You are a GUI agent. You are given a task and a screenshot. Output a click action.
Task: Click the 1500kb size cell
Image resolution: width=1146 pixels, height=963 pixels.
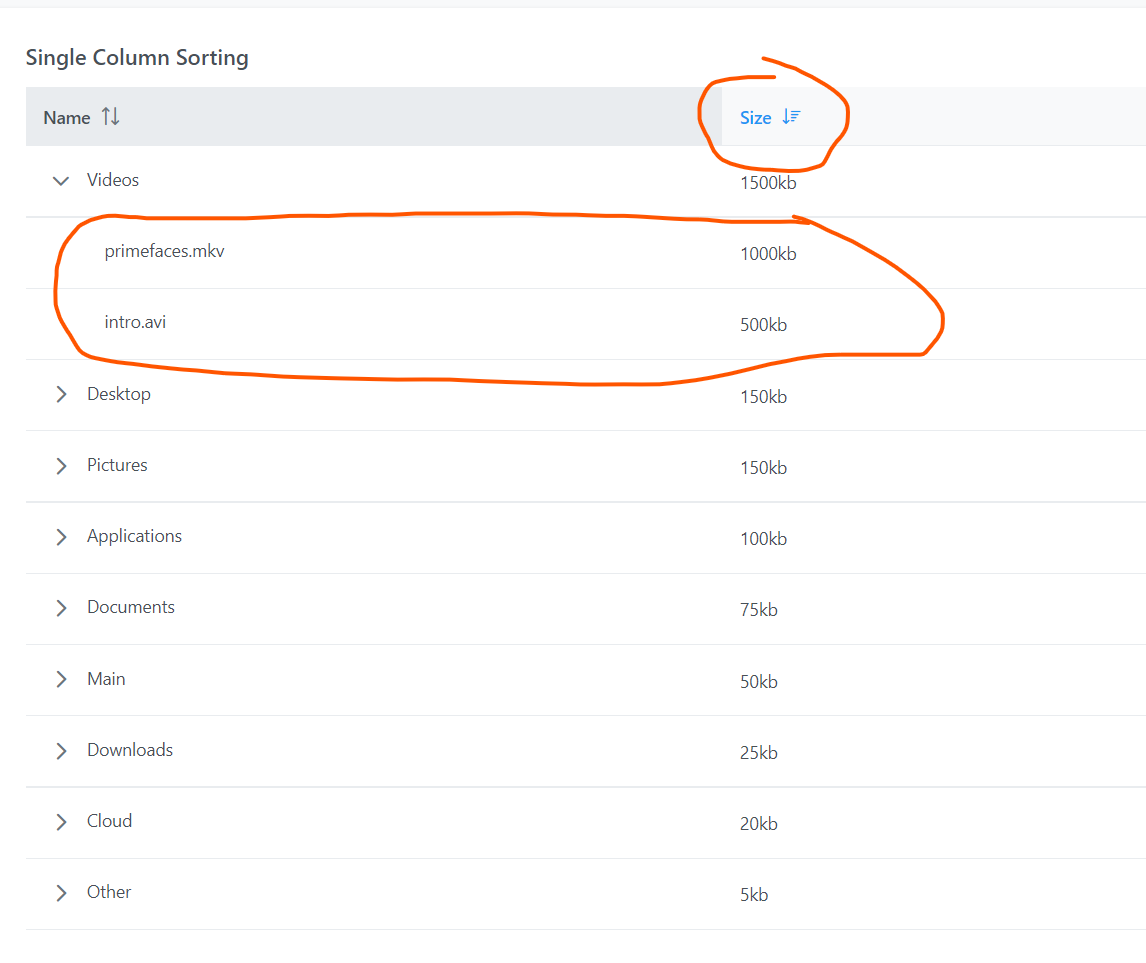point(768,183)
